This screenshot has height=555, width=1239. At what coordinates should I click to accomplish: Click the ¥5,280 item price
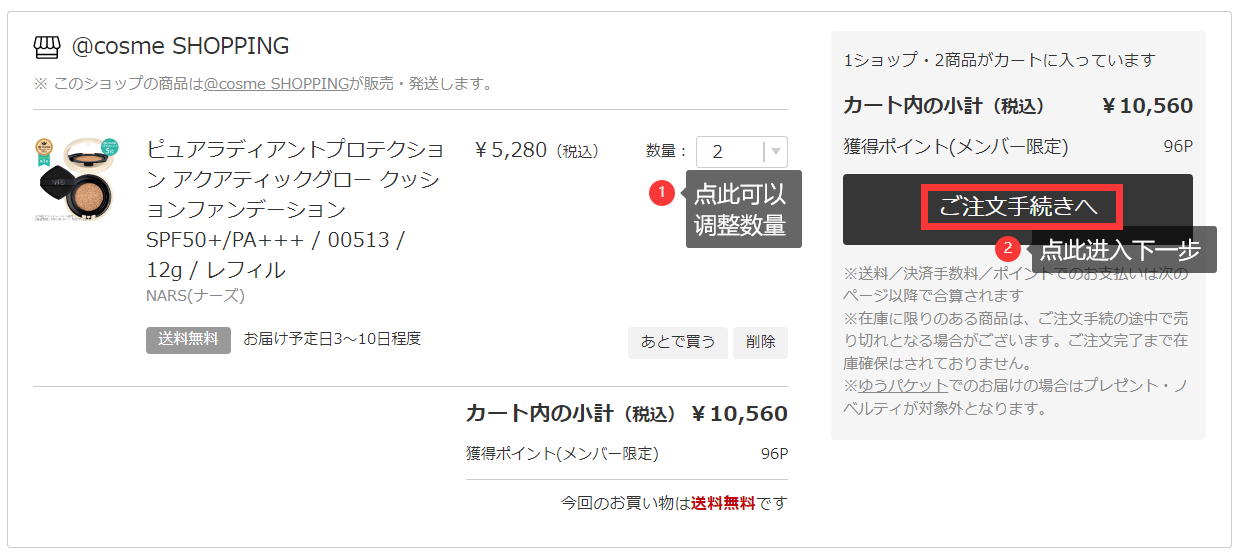tap(537, 151)
